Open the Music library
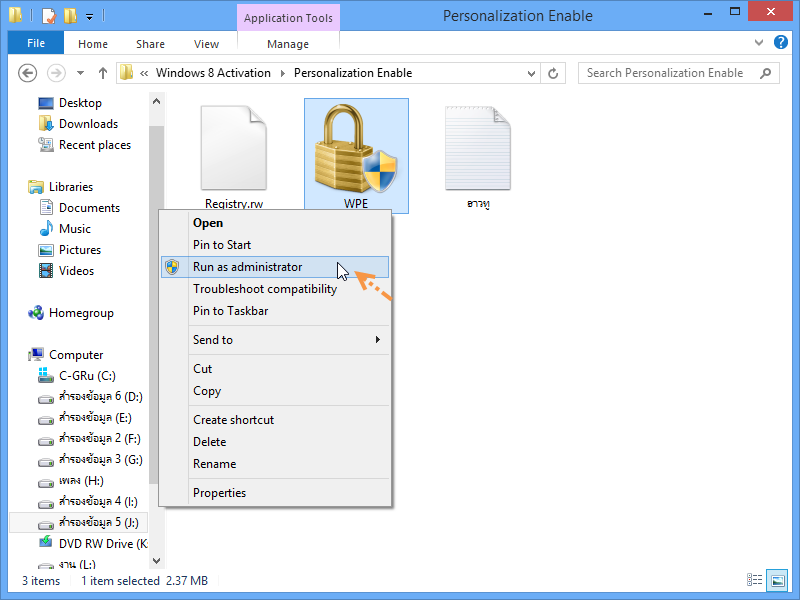Image resolution: width=800 pixels, height=600 pixels. (x=65, y=229)
